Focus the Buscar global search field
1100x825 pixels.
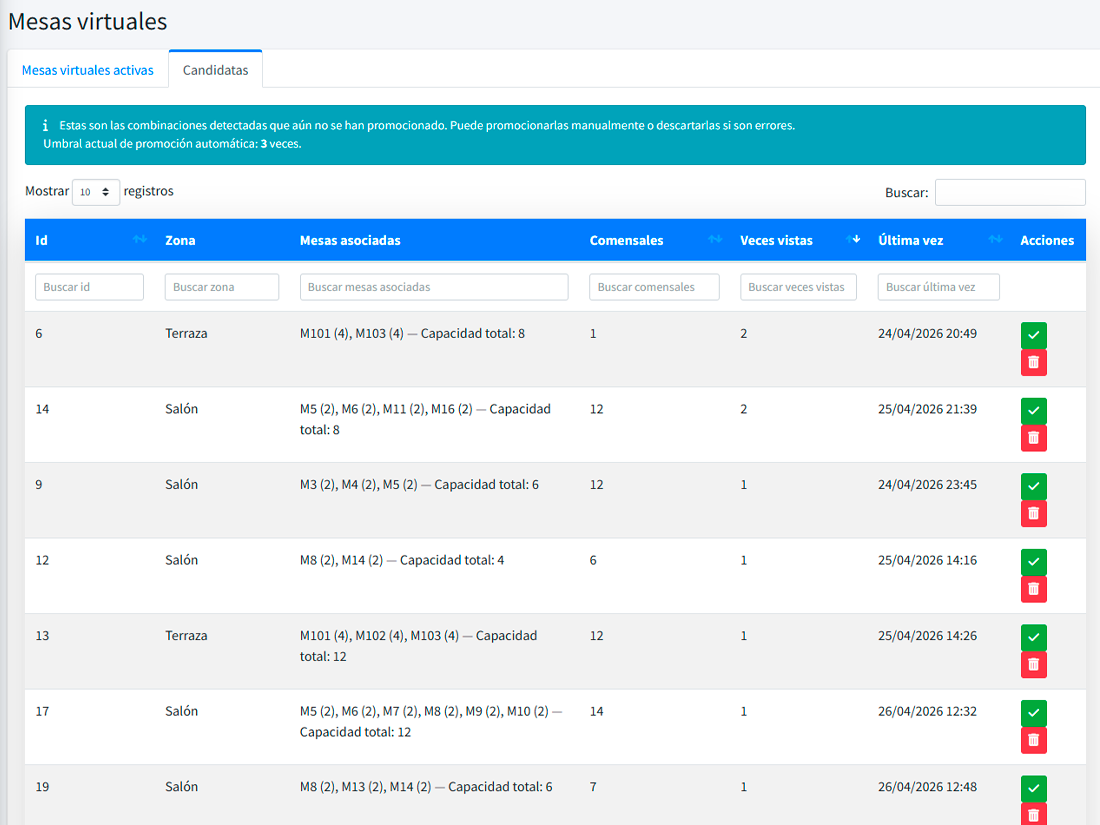click(x=1010, y=192)
